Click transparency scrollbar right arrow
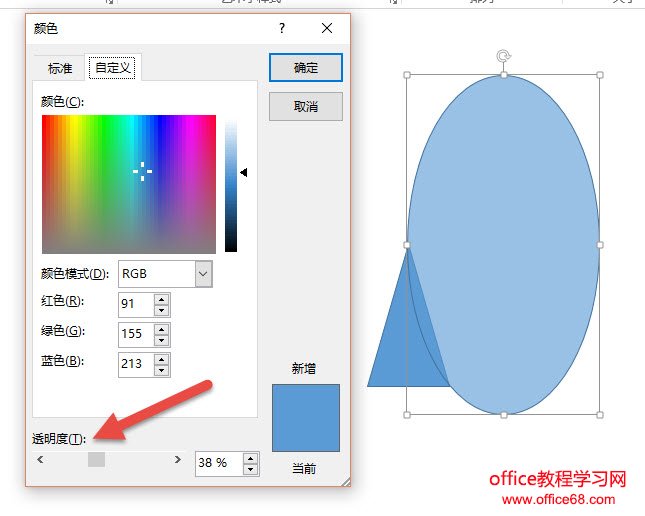This screenshot has height=516, width=645. coord(178,460)
